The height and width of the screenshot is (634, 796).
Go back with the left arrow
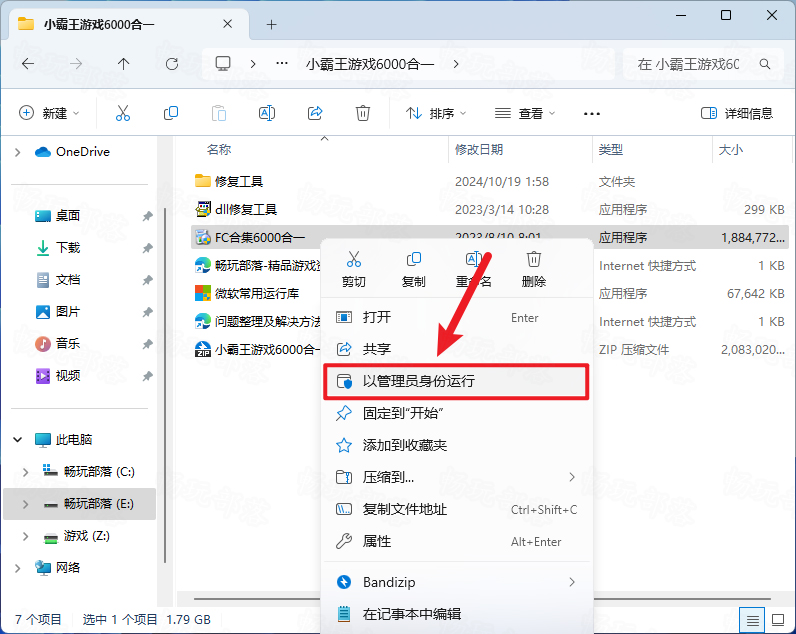(28, 63)
